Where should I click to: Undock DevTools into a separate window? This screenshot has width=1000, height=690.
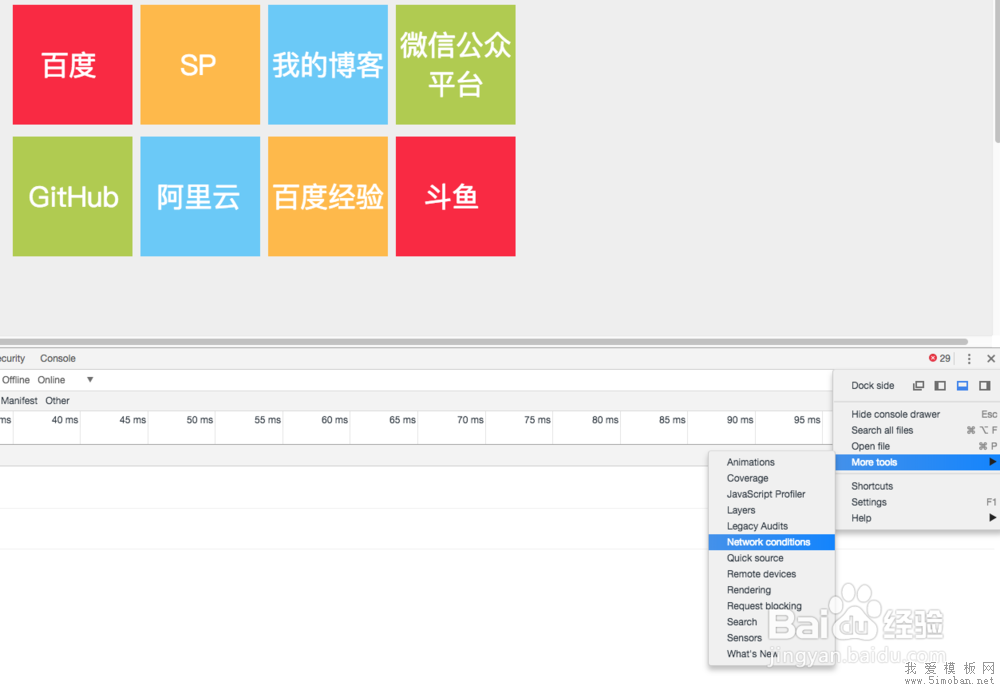click(x=918, y=386)
